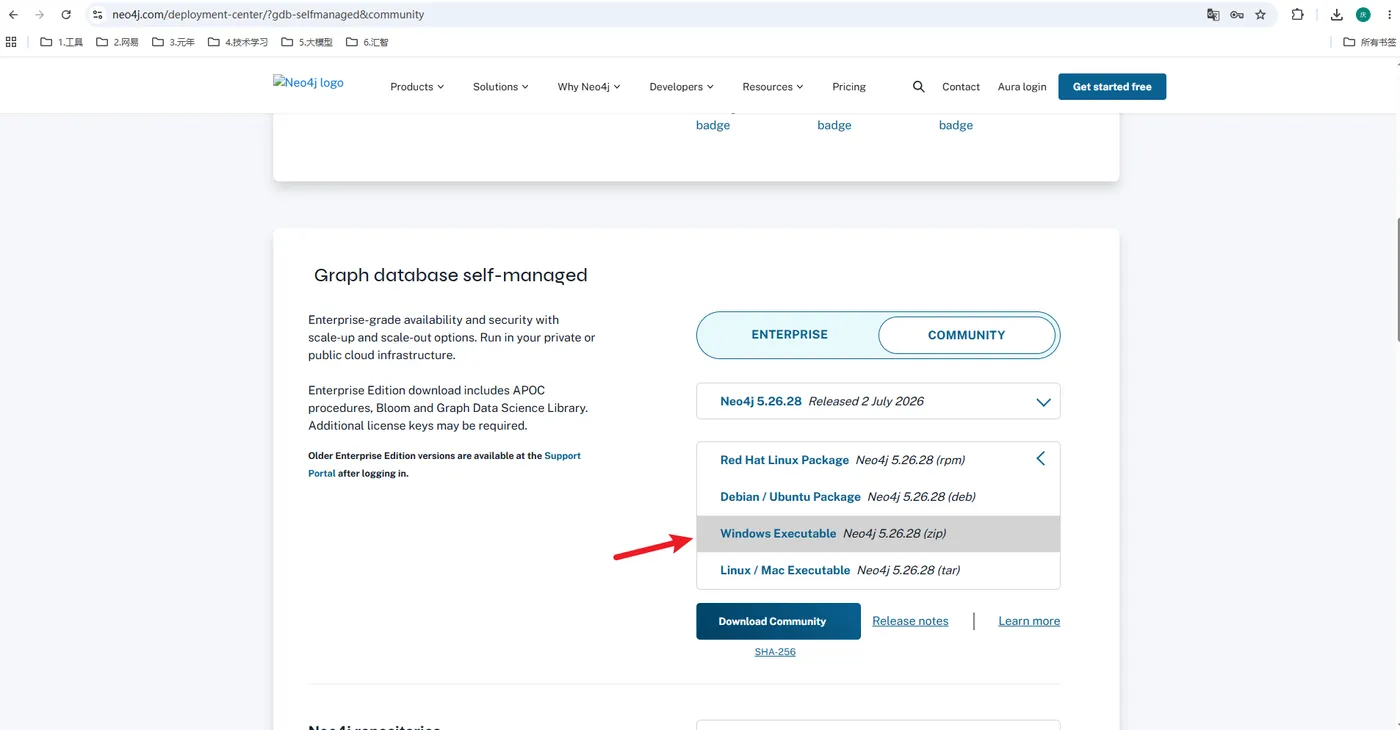Open the Chrome three-dot menu
The width and height of the screenshot is (1400, 730).
coord(1389,15)
